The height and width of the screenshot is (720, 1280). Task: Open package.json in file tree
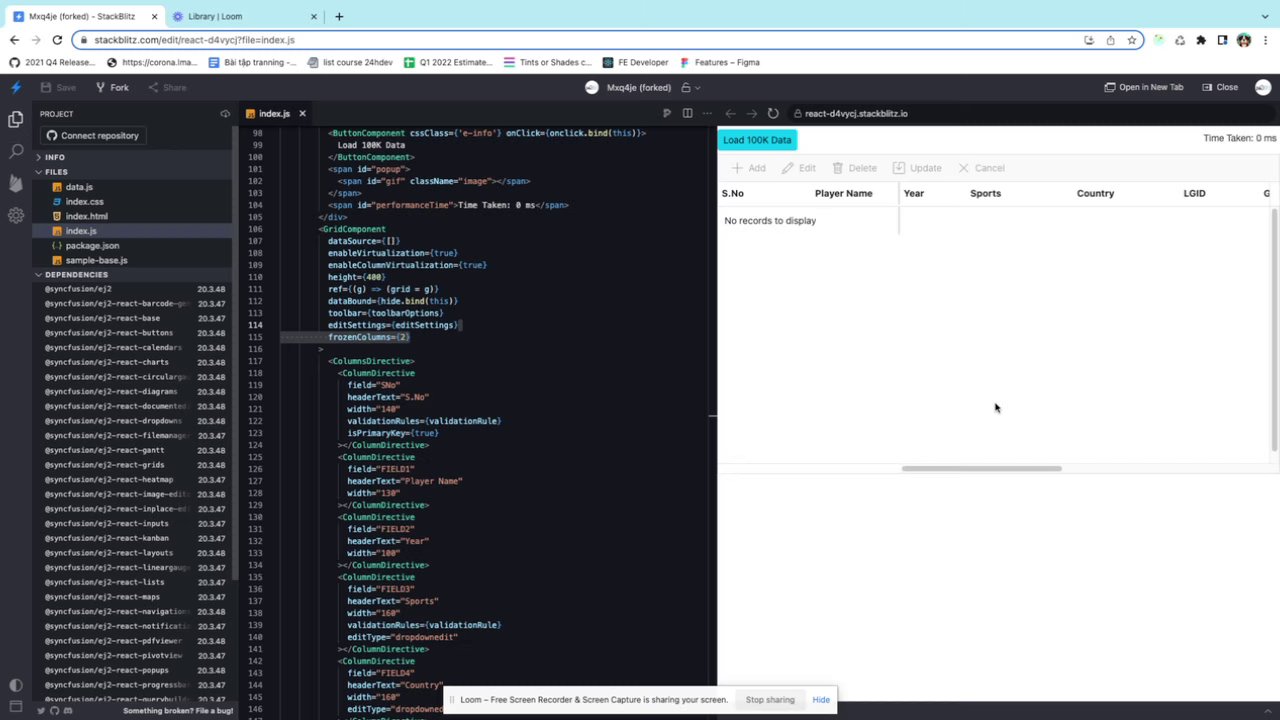(x=92, y=245)
